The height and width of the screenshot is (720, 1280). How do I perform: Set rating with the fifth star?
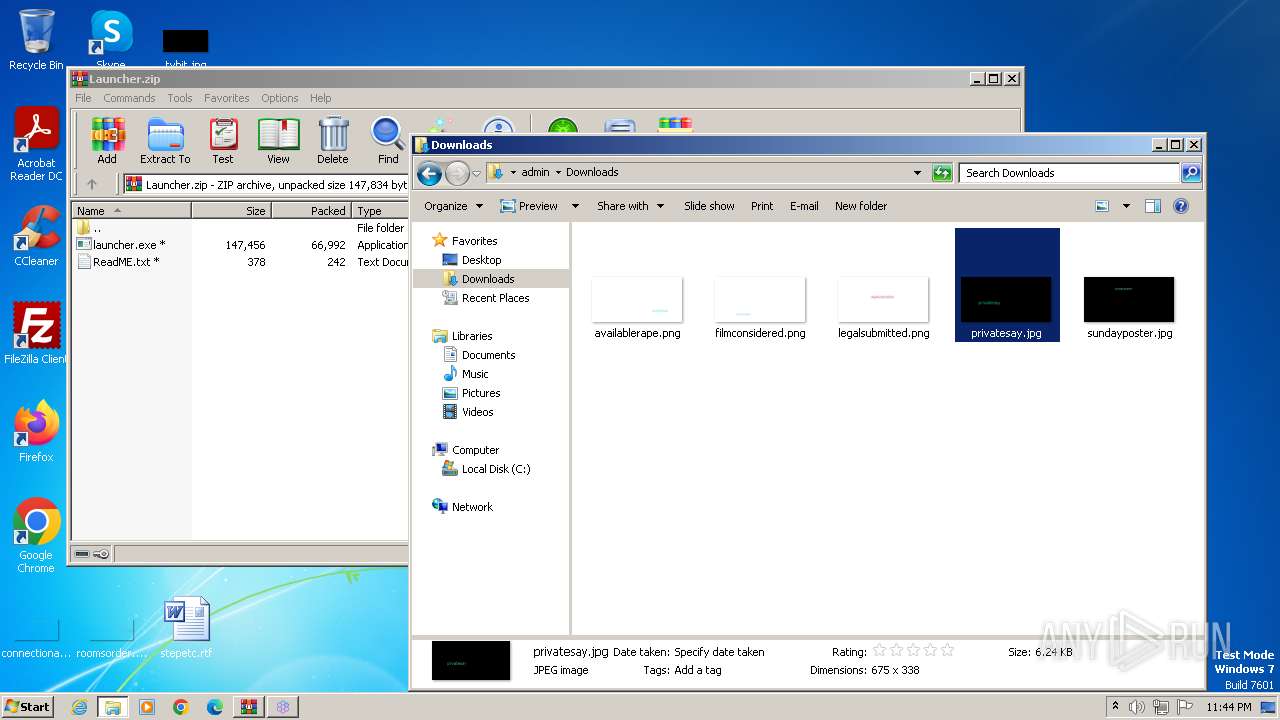[x=947, y=651]
